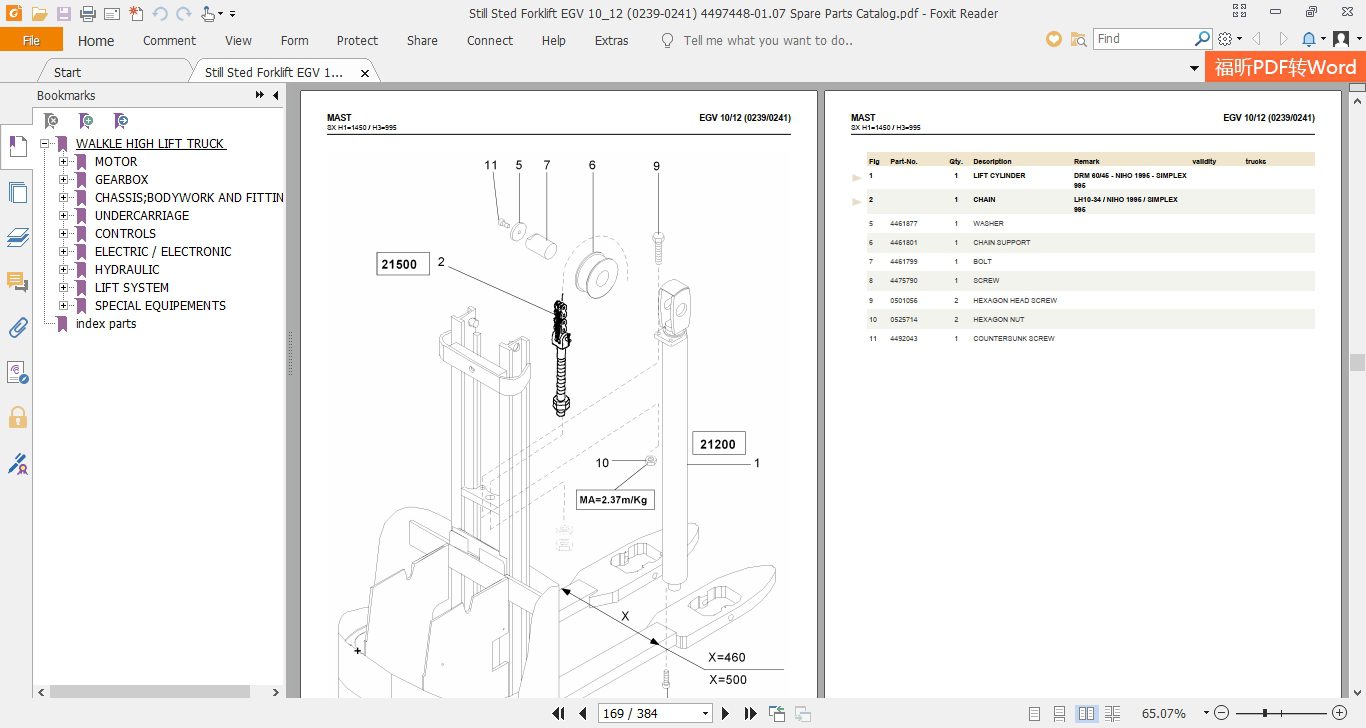Viewport: 1366px width, 728px height.
Task: Click the go to previous view icon in the status bar
Action: tap(777, 713)
